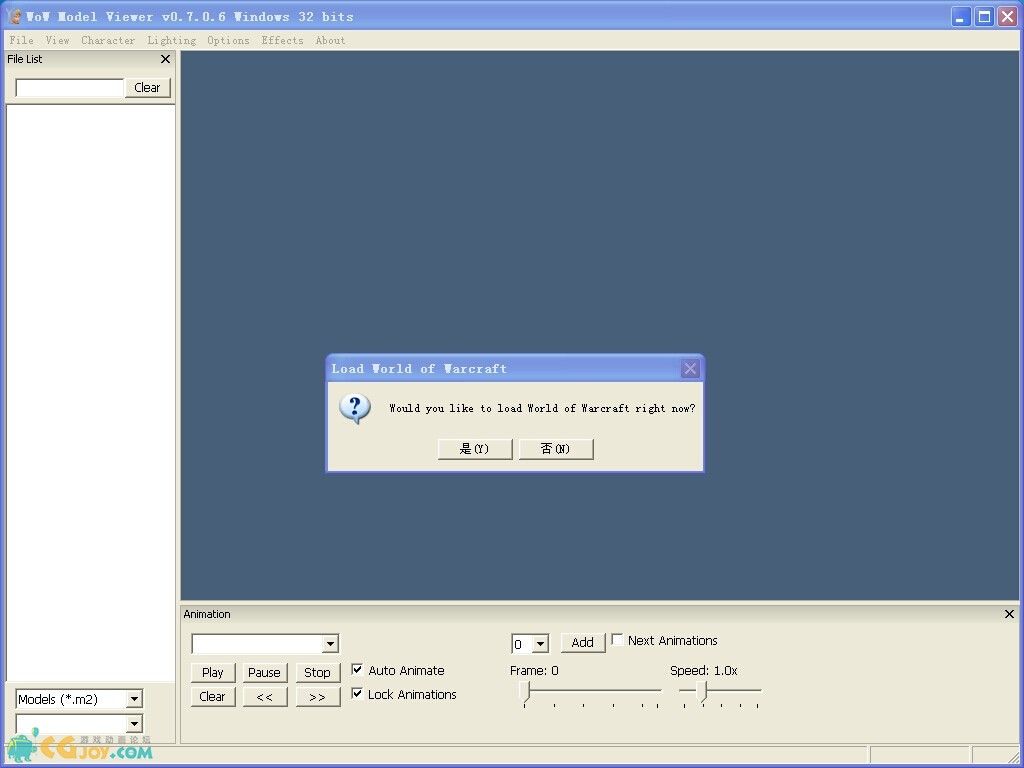Viewport: 1024px width, 768px height.
Task: Confirm loading World of Warcraft with 是(Y)
Action: pyautogui.click(x=475, y=449)
